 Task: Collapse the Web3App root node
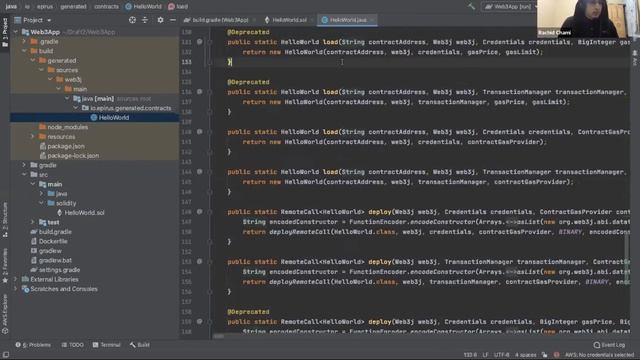pyautogui.click(x=16, y=32)
